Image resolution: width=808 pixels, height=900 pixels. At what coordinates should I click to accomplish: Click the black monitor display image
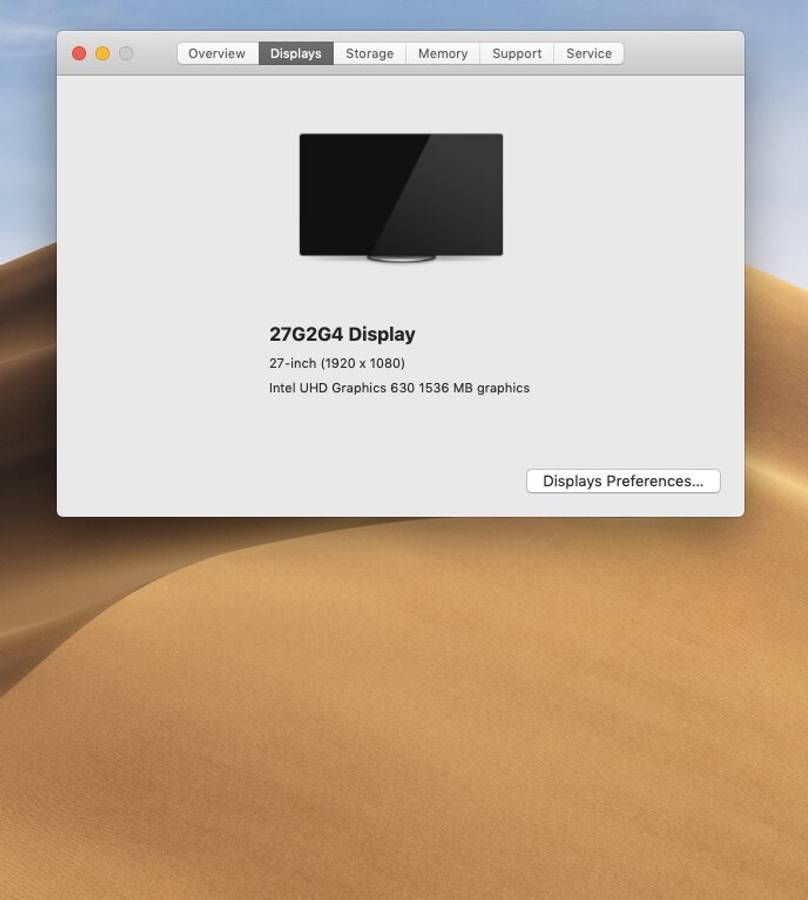401,197
